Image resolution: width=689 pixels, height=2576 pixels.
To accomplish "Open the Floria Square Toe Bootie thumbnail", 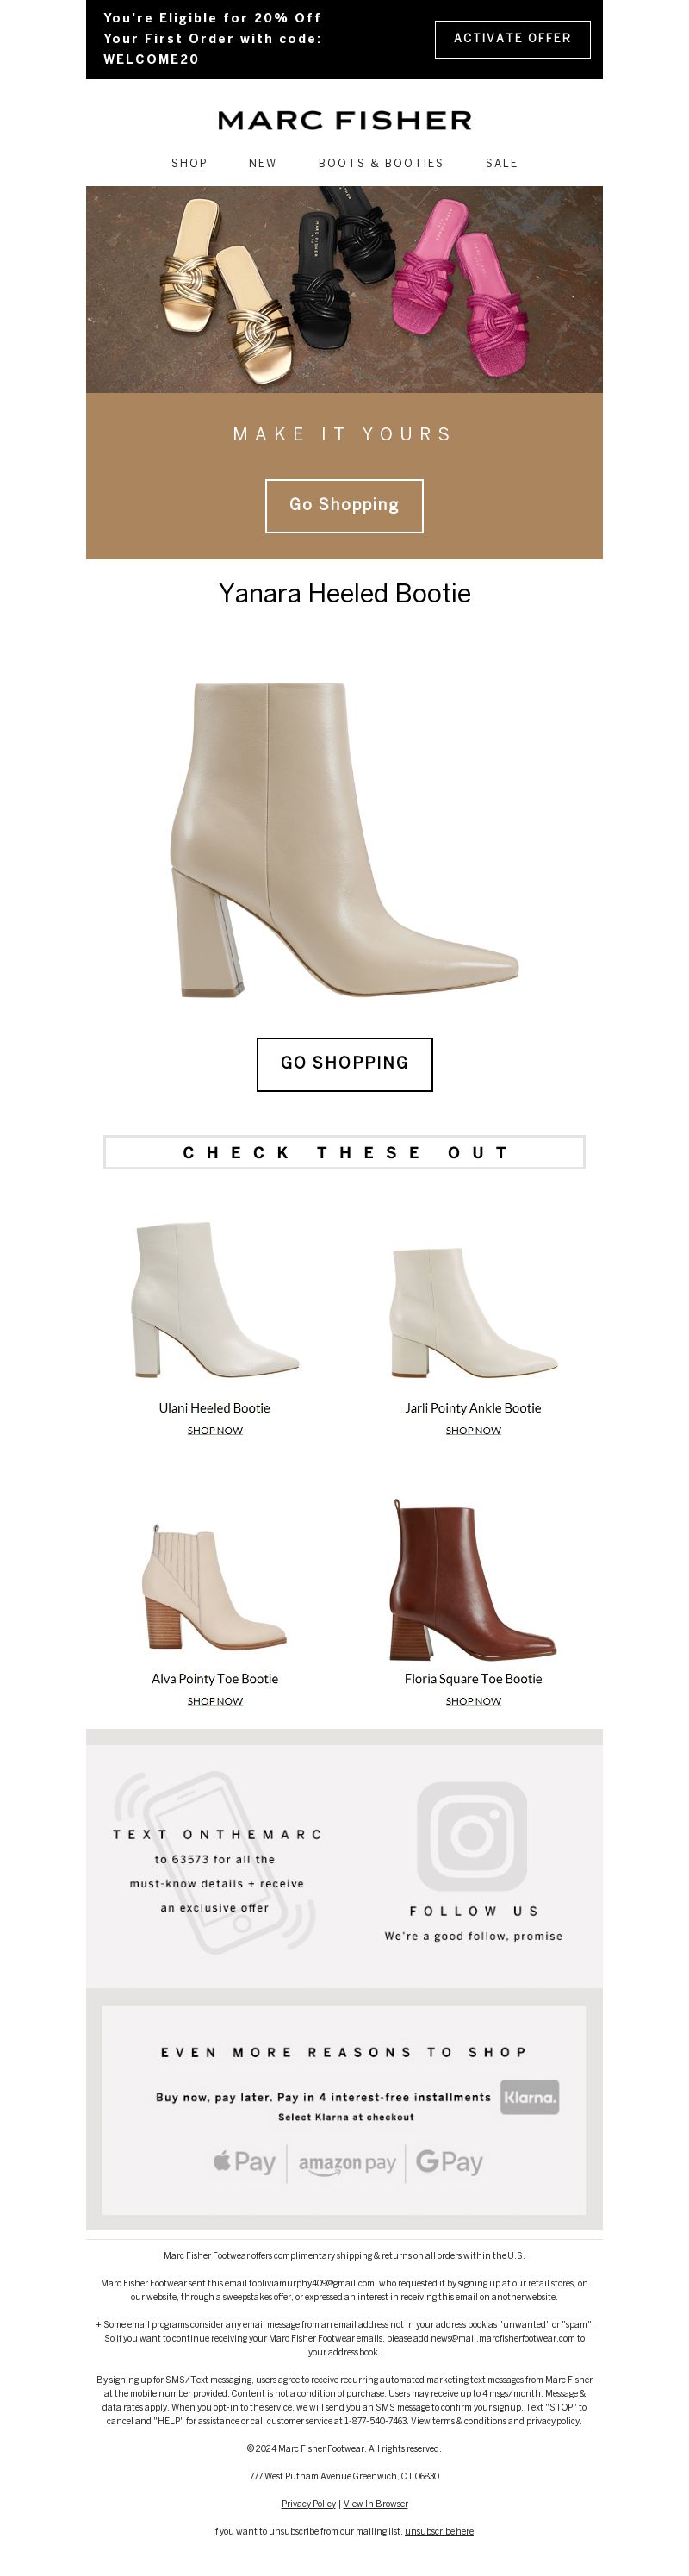I will pyautogui.click(x=473, y=1579).
